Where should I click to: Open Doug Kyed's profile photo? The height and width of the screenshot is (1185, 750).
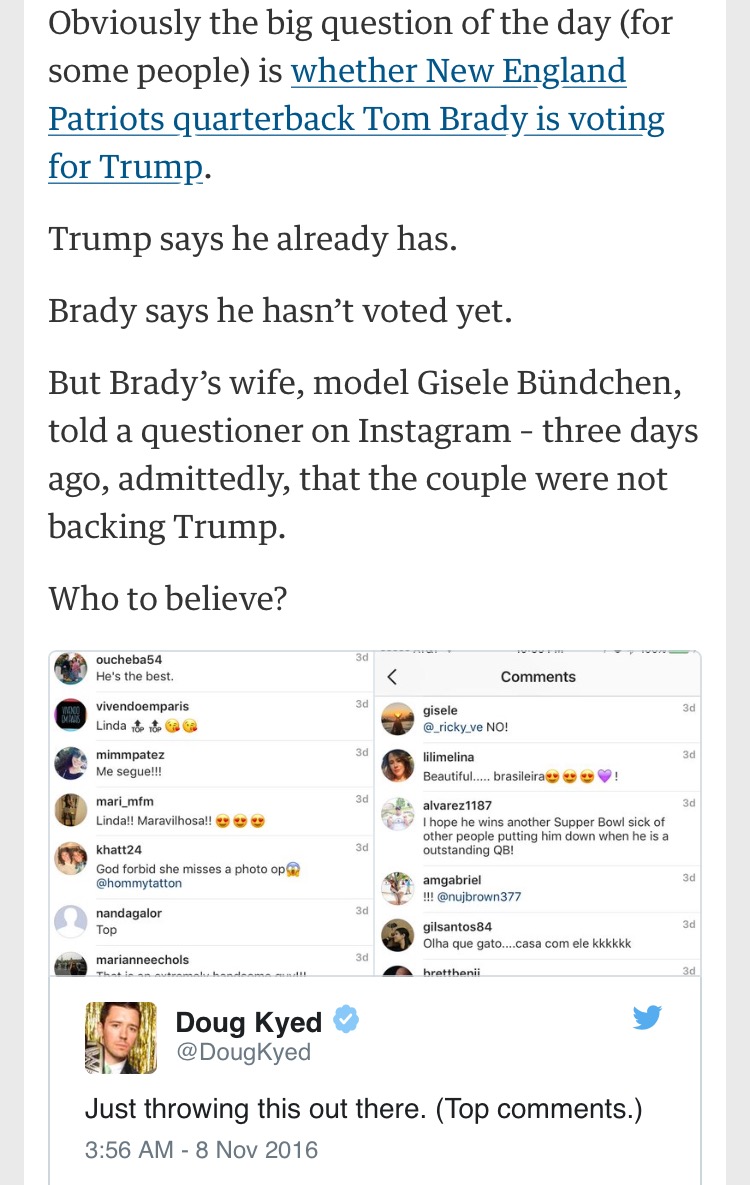(120, 1038)
